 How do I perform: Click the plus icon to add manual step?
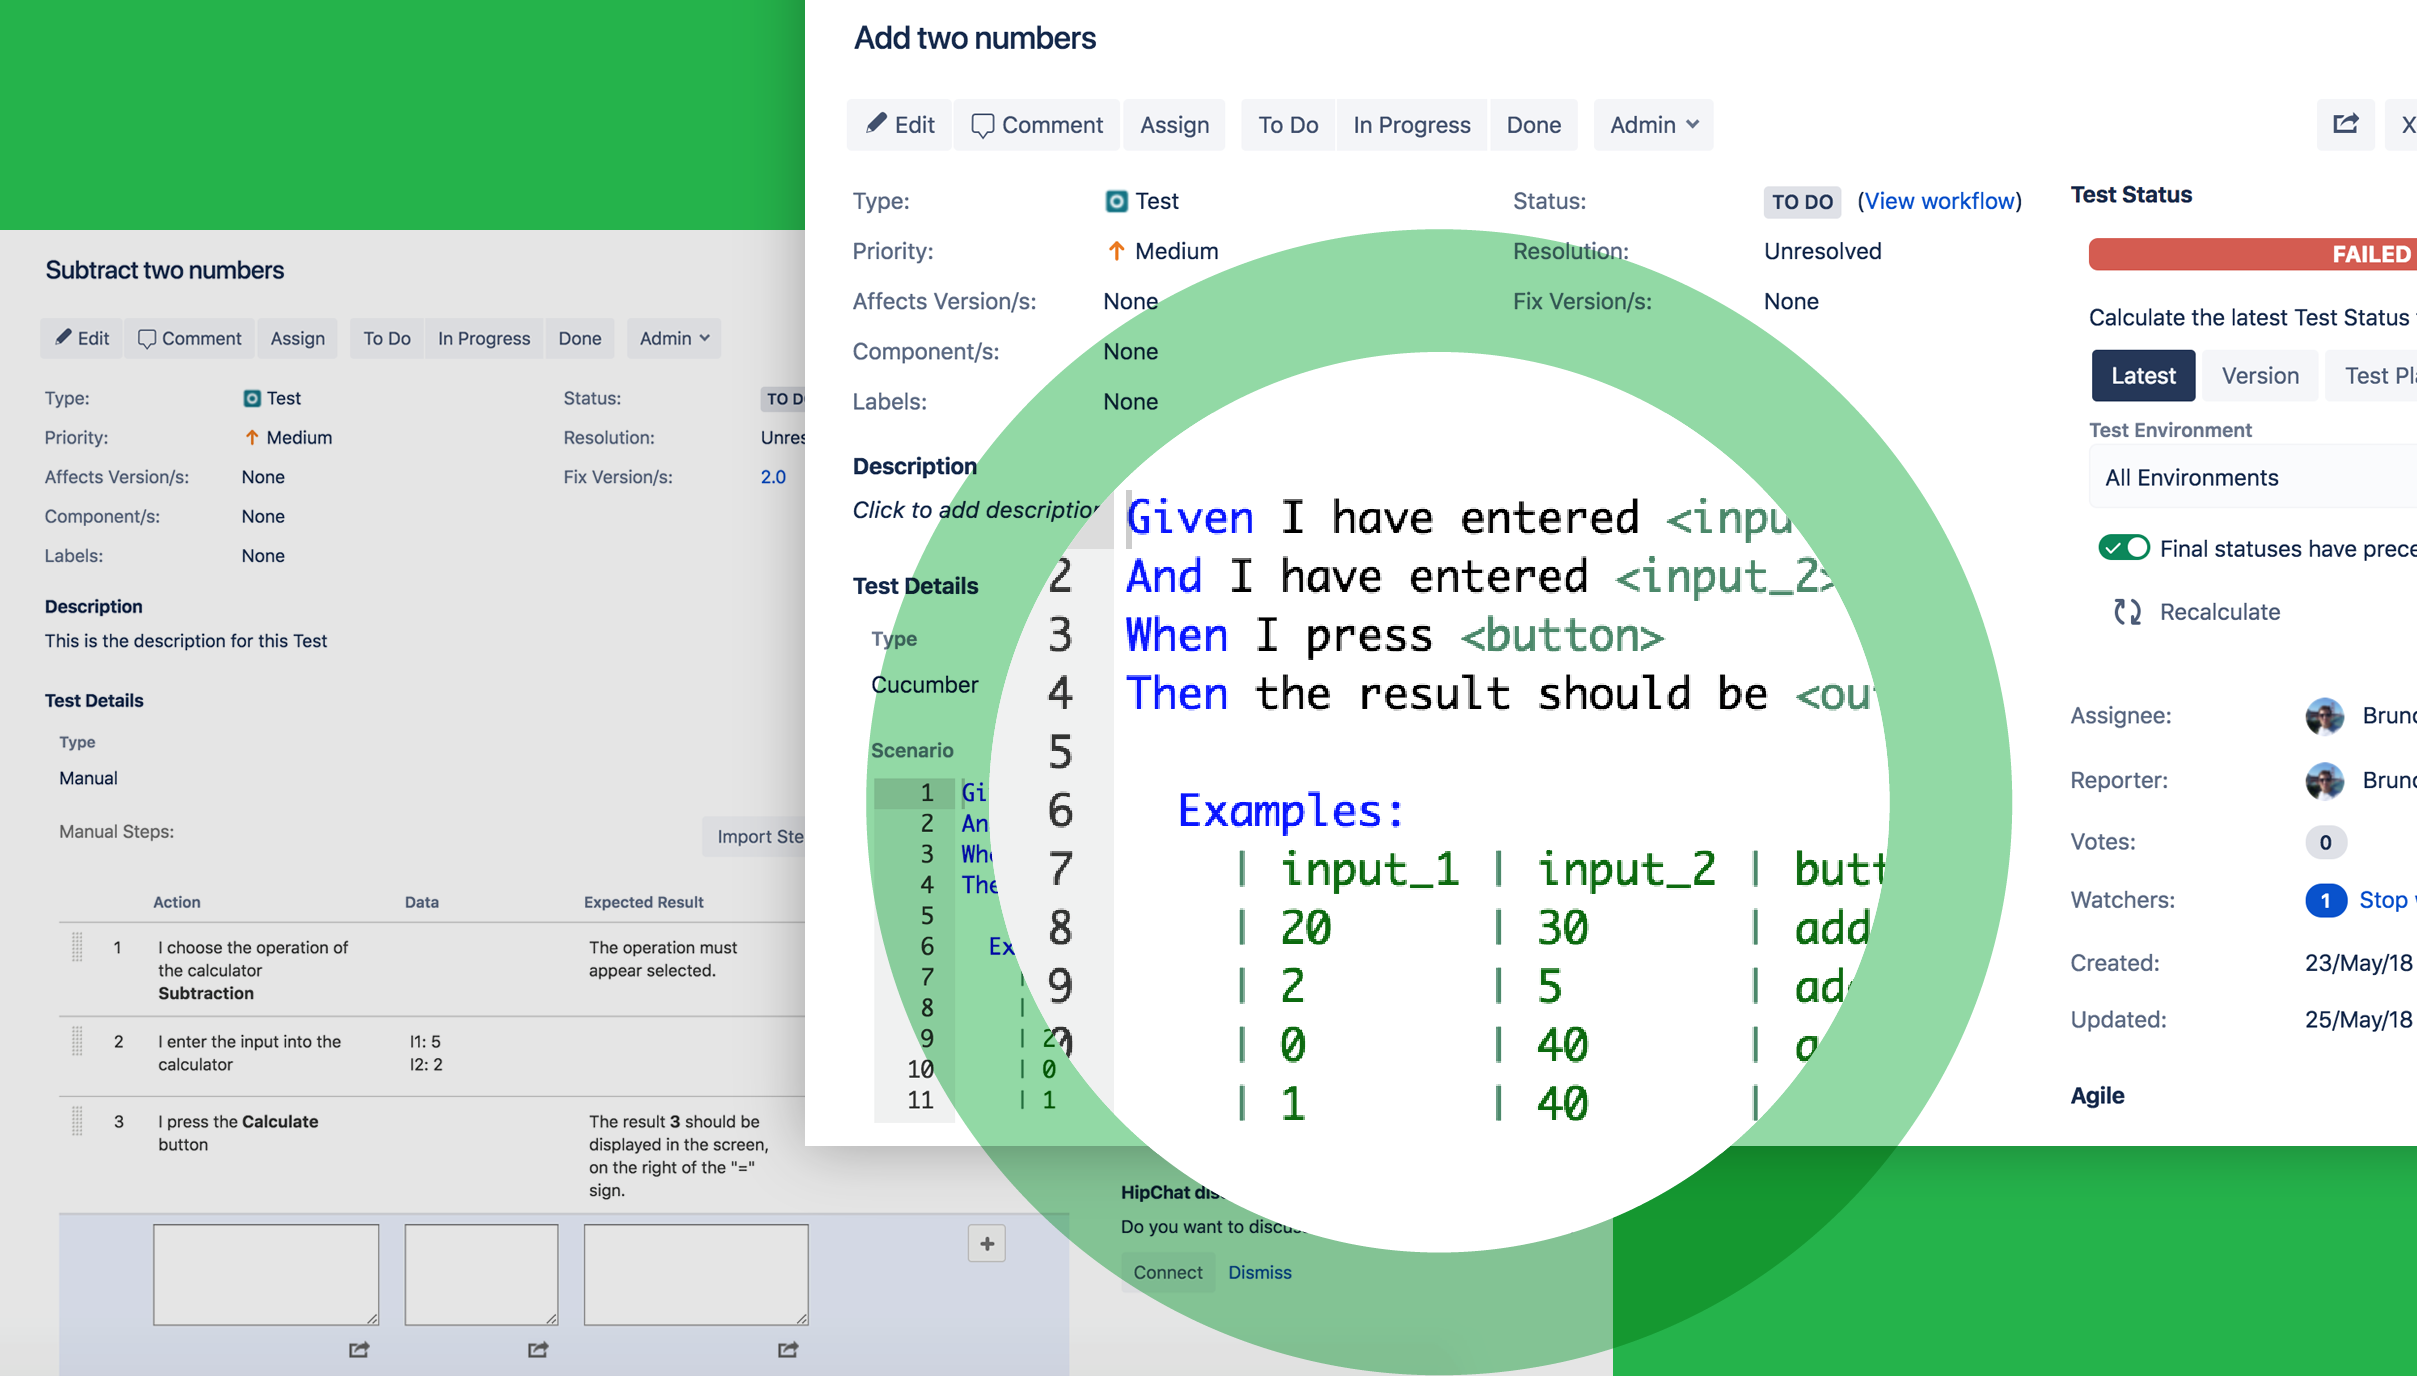point(986,1244)
